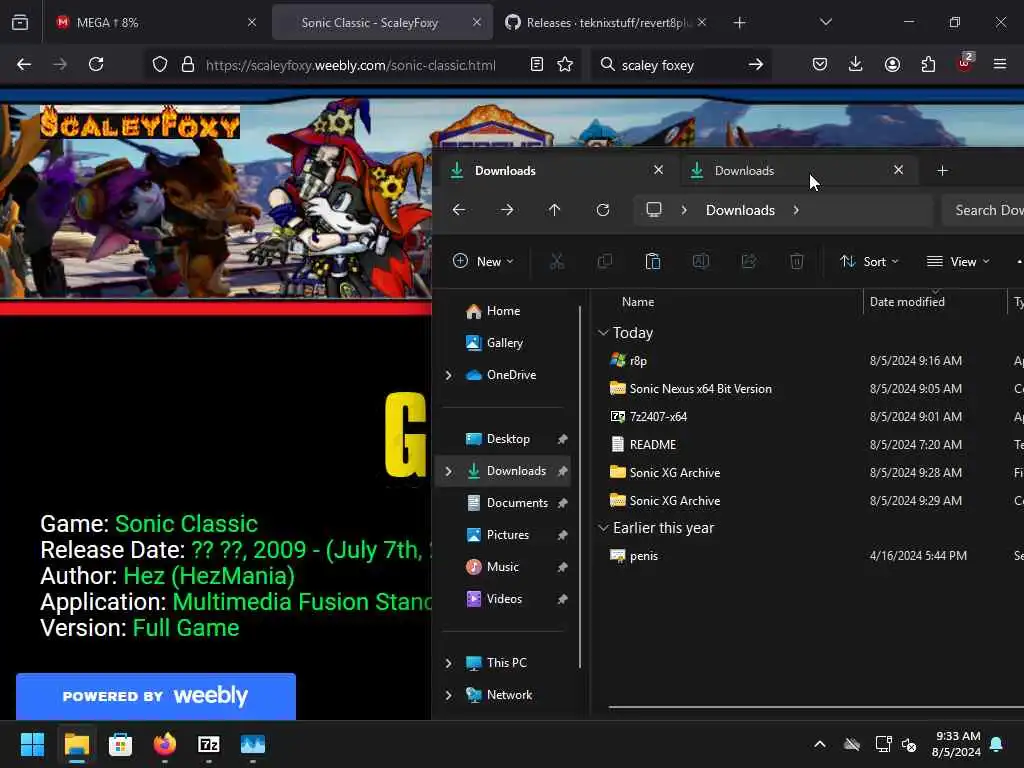The width and height of the screenshot is (1024, 768).
Task: Click the Search Downloads box
Action: (x=983, y=210)
